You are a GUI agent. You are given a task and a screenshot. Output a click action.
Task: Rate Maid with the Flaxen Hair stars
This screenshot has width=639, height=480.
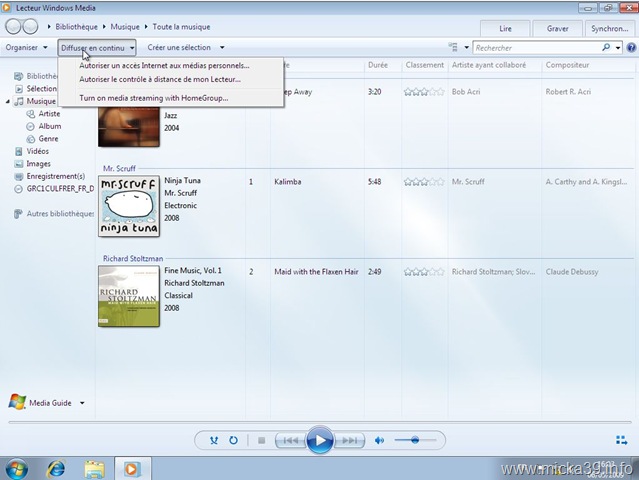click(424, 272)
